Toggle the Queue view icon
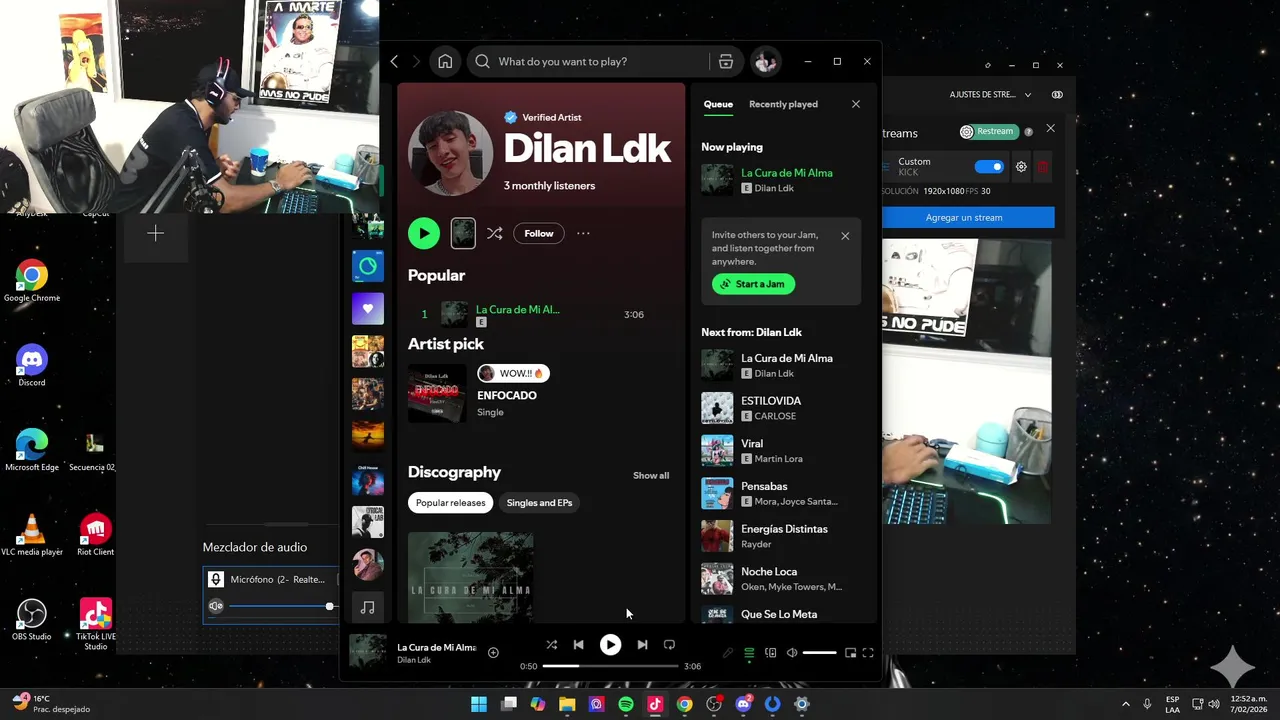This screenshot has height=720, width=1280. pos(749,653)
